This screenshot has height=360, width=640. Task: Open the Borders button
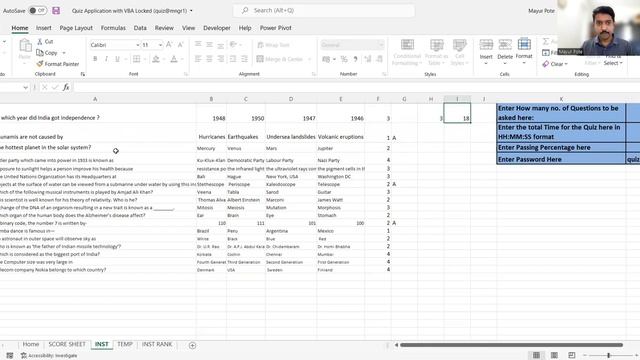(137, 59)
